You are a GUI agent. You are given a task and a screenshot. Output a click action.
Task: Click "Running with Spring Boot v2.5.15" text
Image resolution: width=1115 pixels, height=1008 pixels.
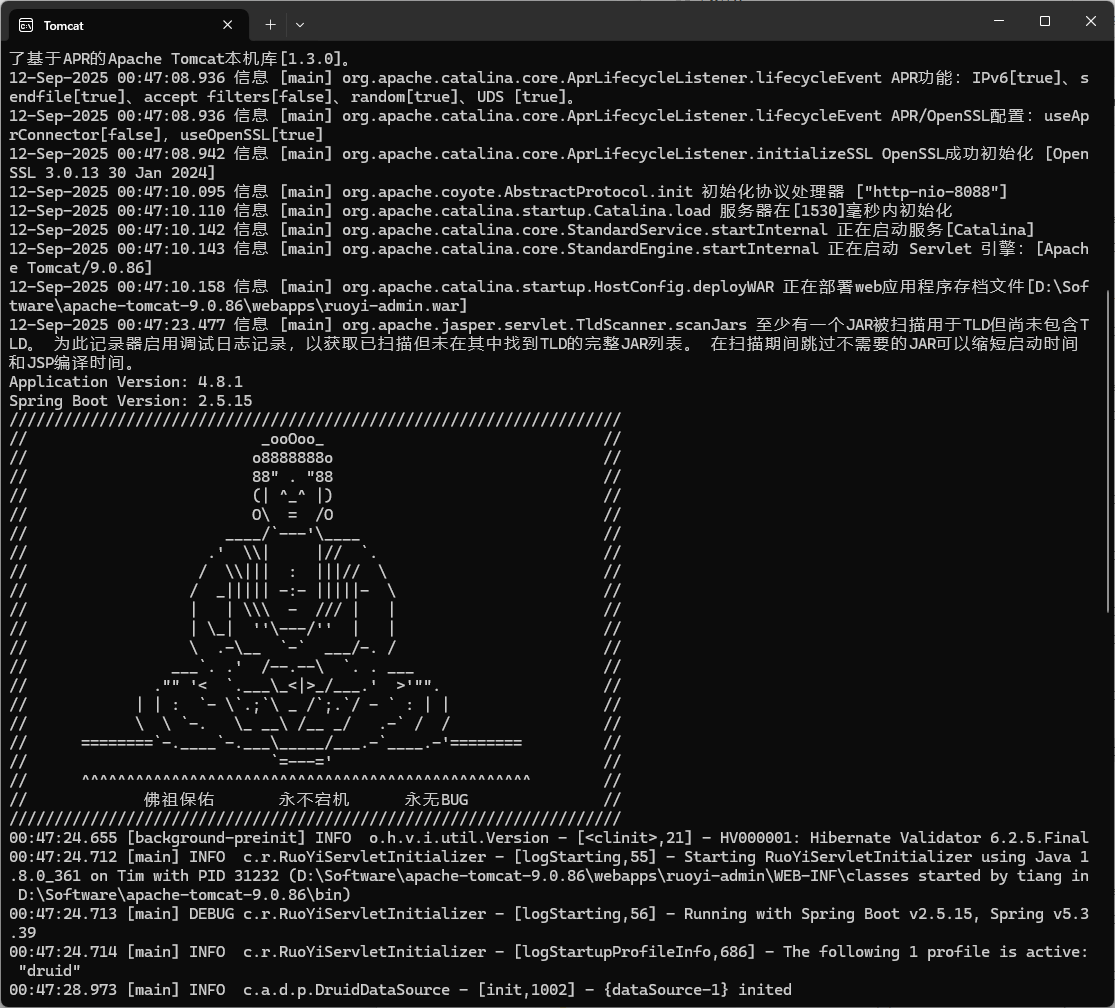click(x=828, y=914)
